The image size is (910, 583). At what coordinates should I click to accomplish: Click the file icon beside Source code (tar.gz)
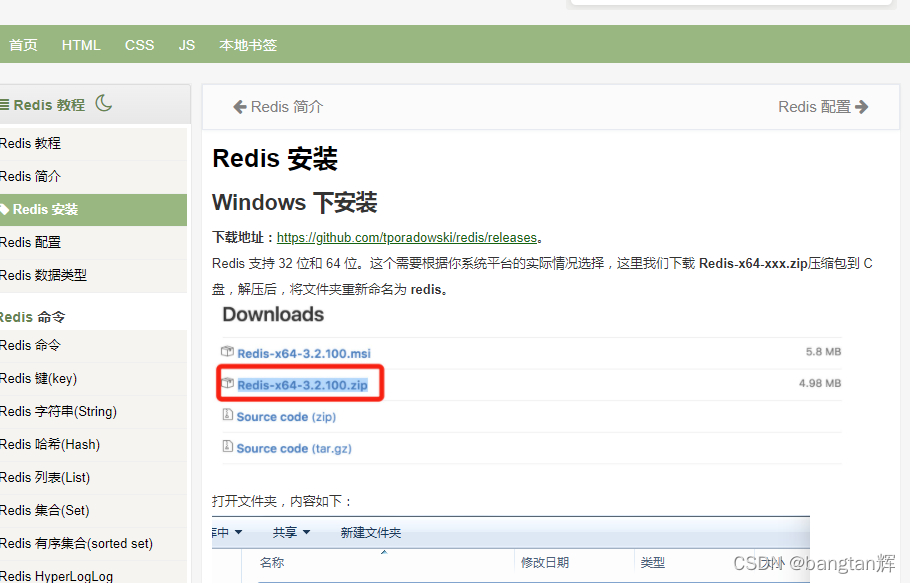[x=228, y=446]
